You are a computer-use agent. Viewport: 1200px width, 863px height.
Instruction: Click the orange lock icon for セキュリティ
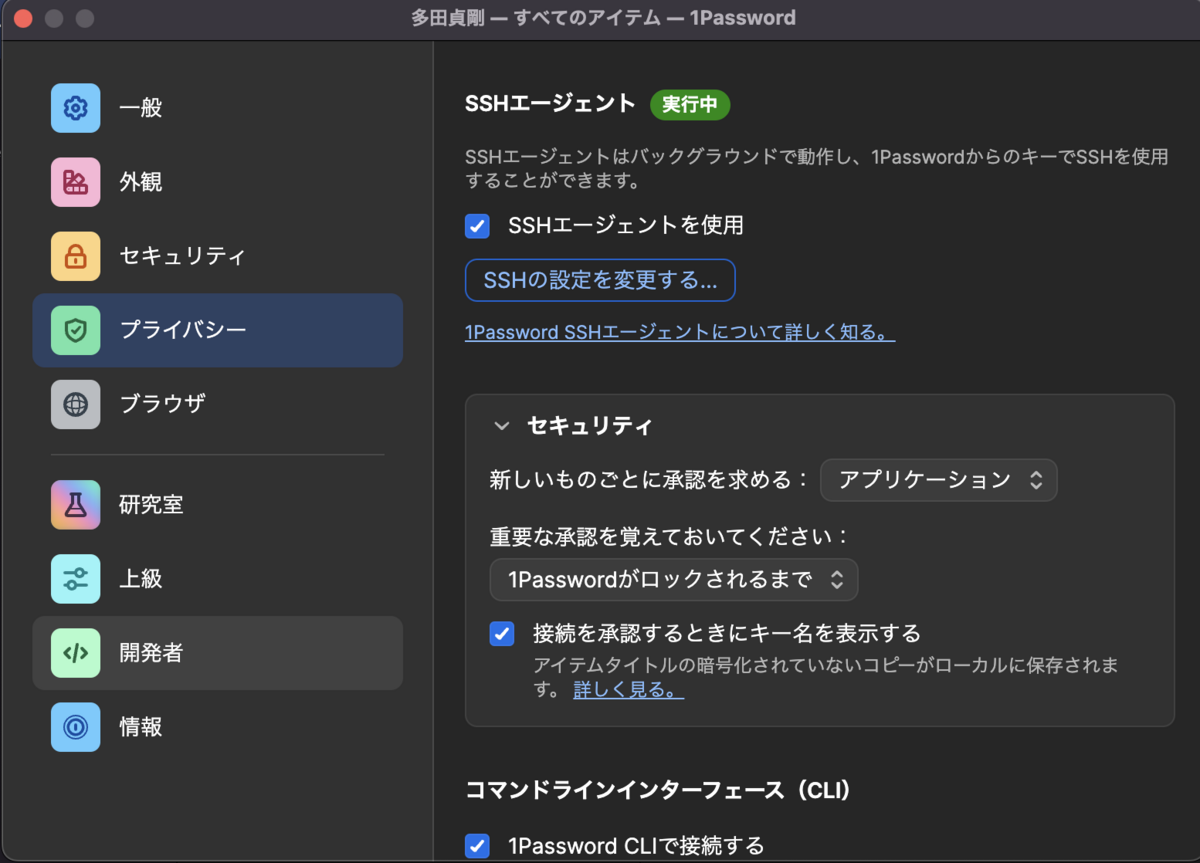75,256
